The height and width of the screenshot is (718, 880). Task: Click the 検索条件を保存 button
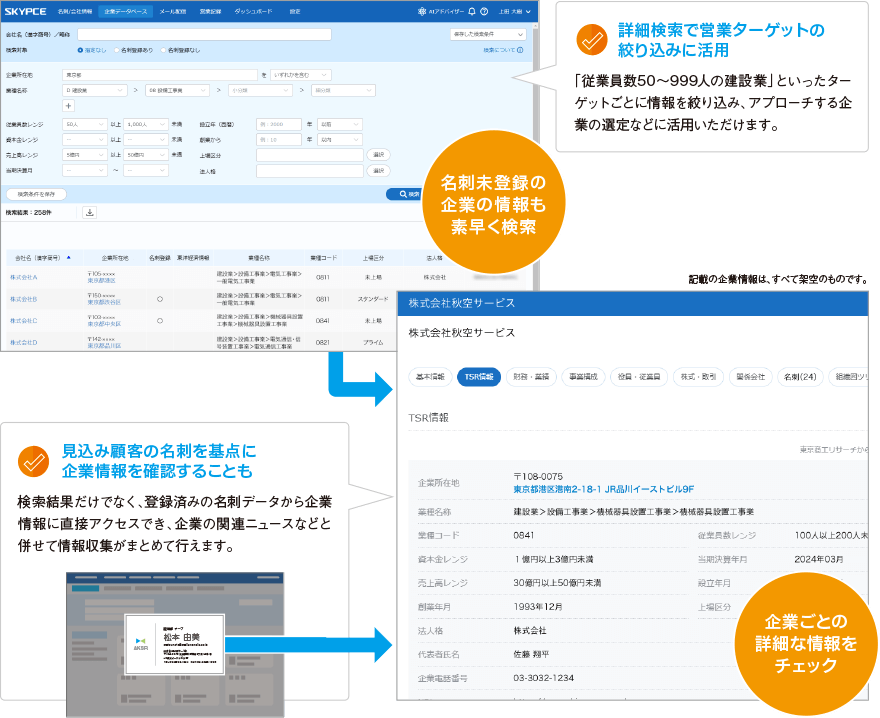click(x=34, y=193)
